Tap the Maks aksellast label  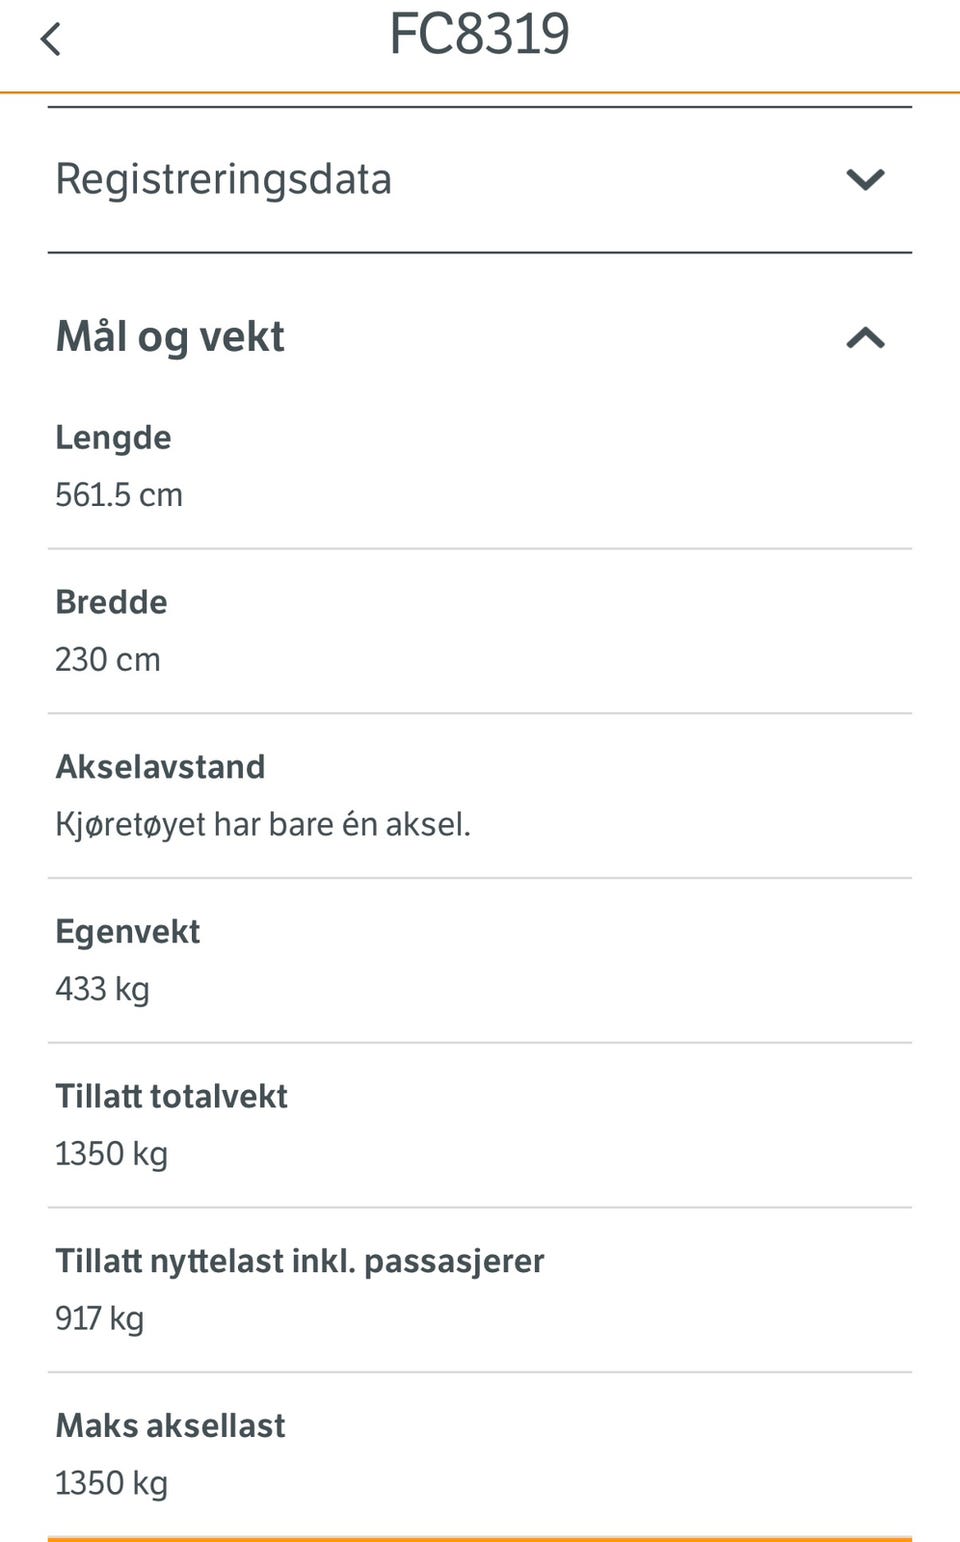pos(170,1425)
